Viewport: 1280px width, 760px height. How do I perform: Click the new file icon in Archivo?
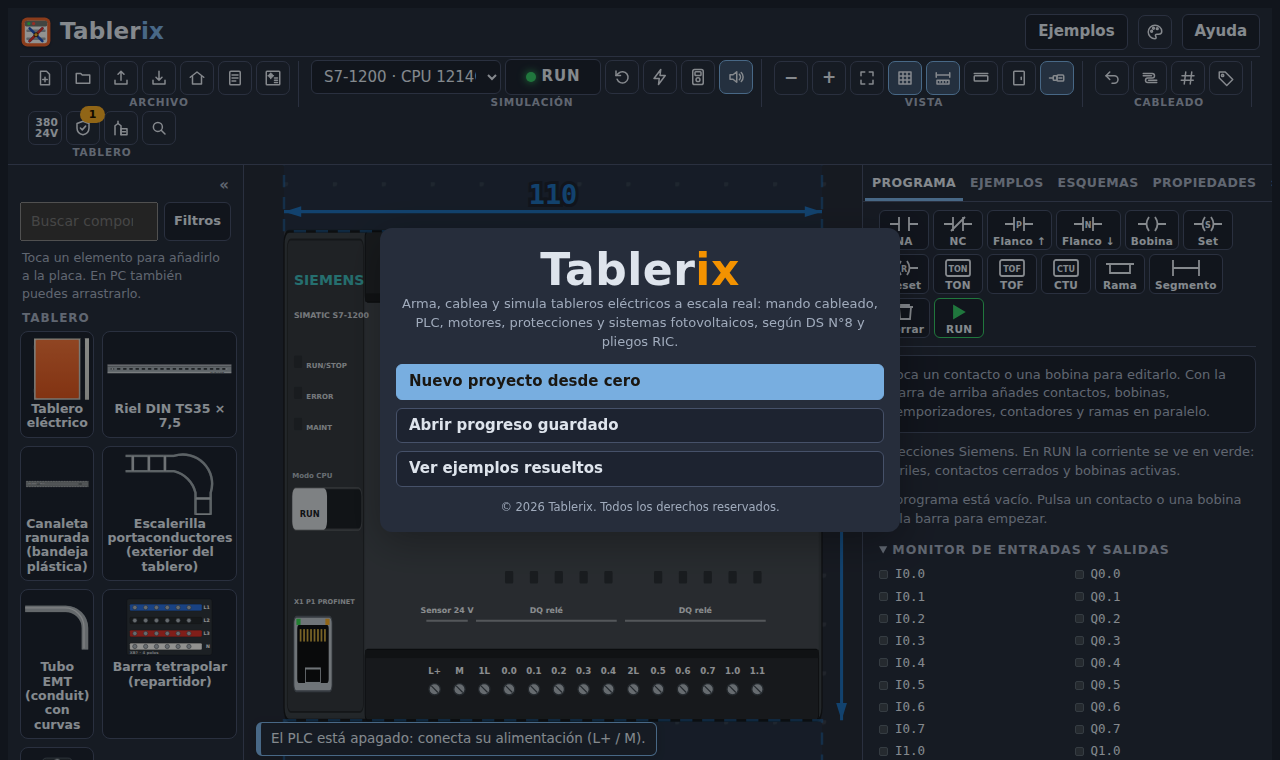tap(45, 77)
